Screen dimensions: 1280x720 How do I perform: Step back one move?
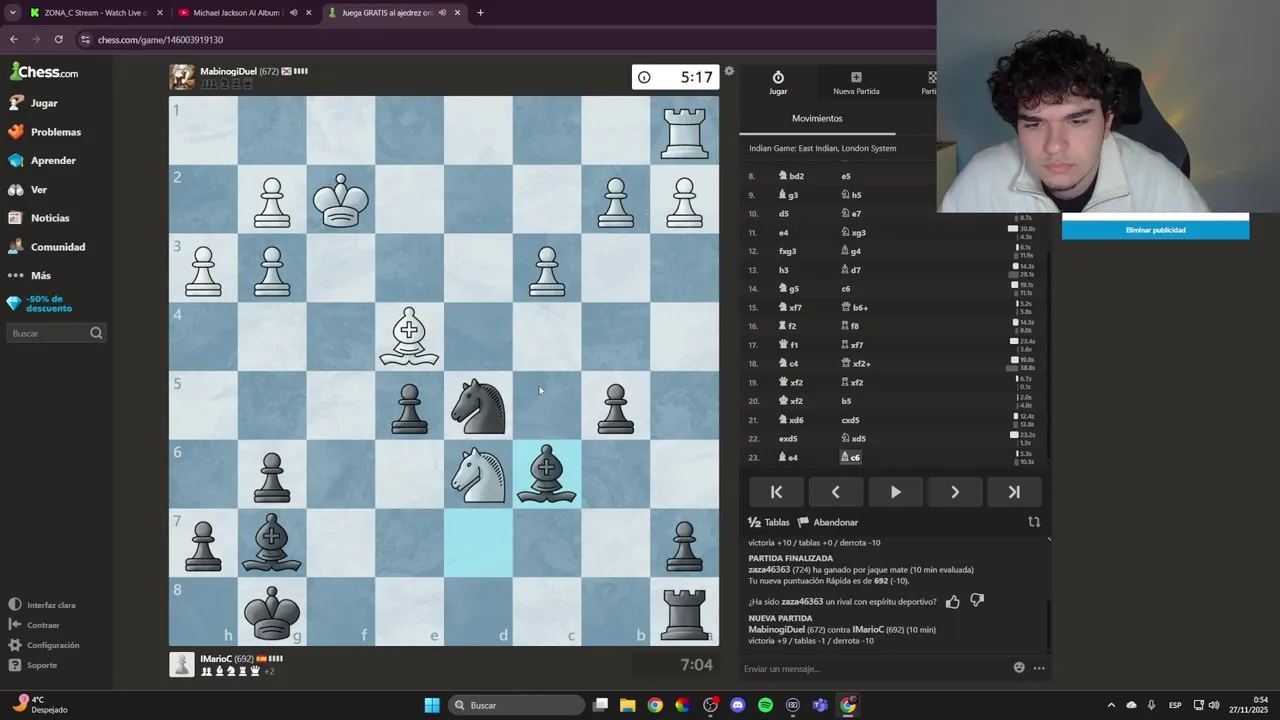(x=836, y=492)
